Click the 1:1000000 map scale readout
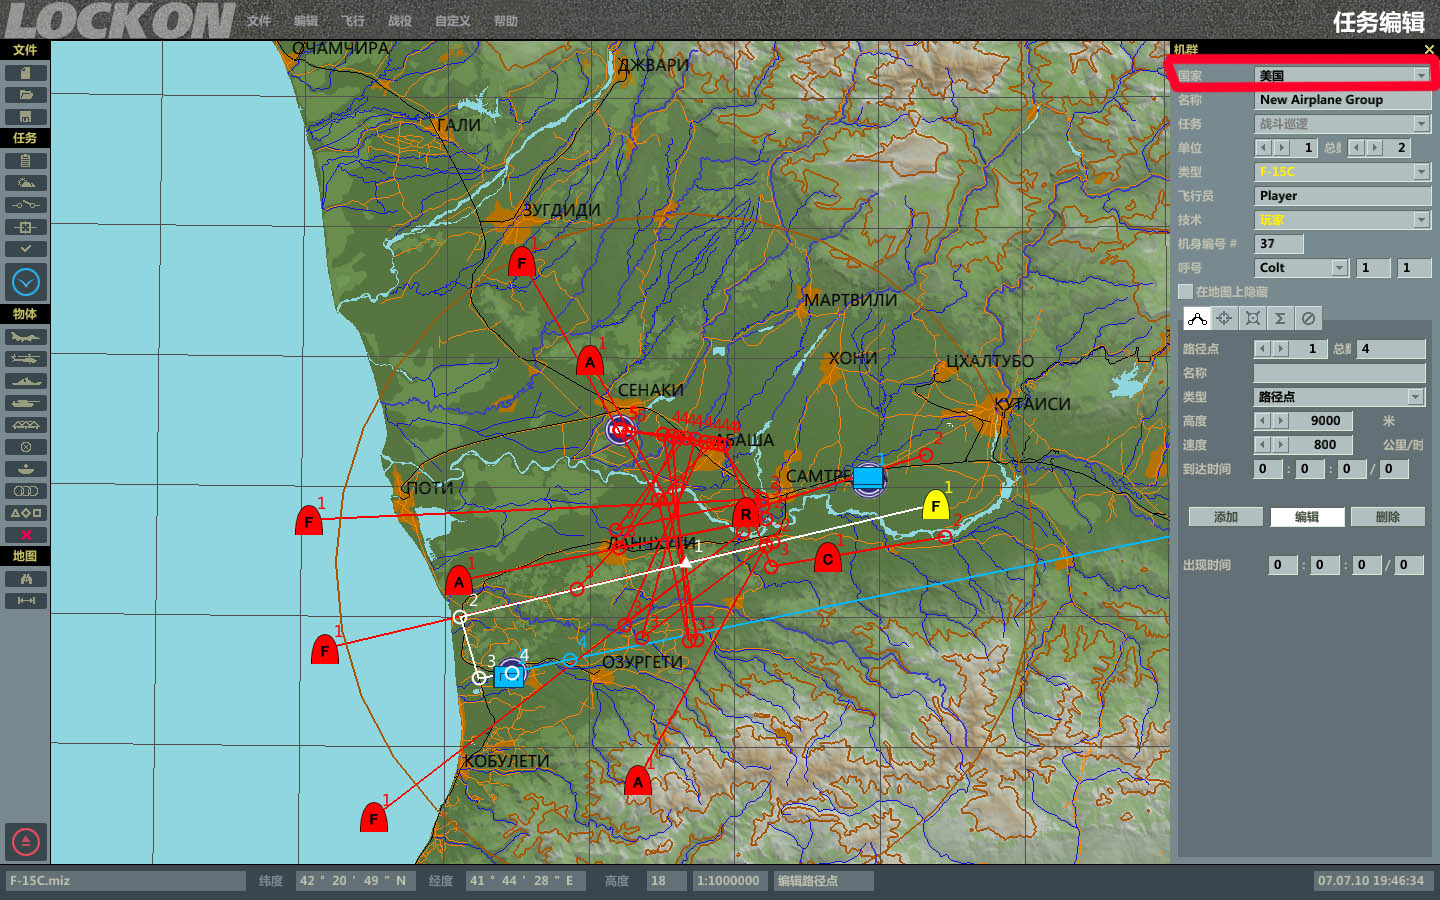This screenshot has width=1440, height=900. (728, 881)
